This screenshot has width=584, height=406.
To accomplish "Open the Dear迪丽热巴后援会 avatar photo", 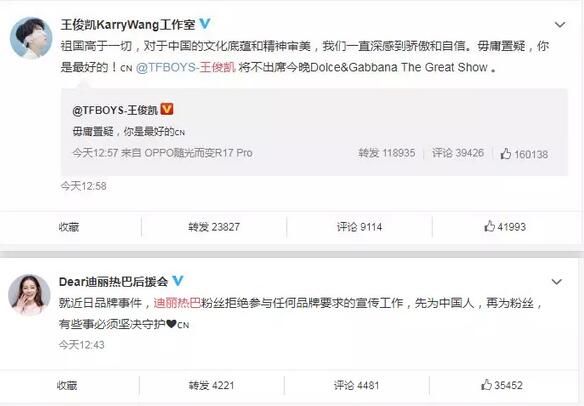I will tap(29, 295).
